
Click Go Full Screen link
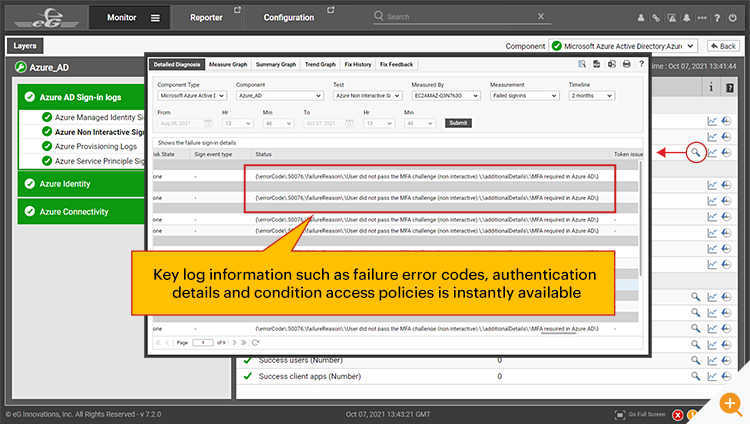click(x=647, y=414)
